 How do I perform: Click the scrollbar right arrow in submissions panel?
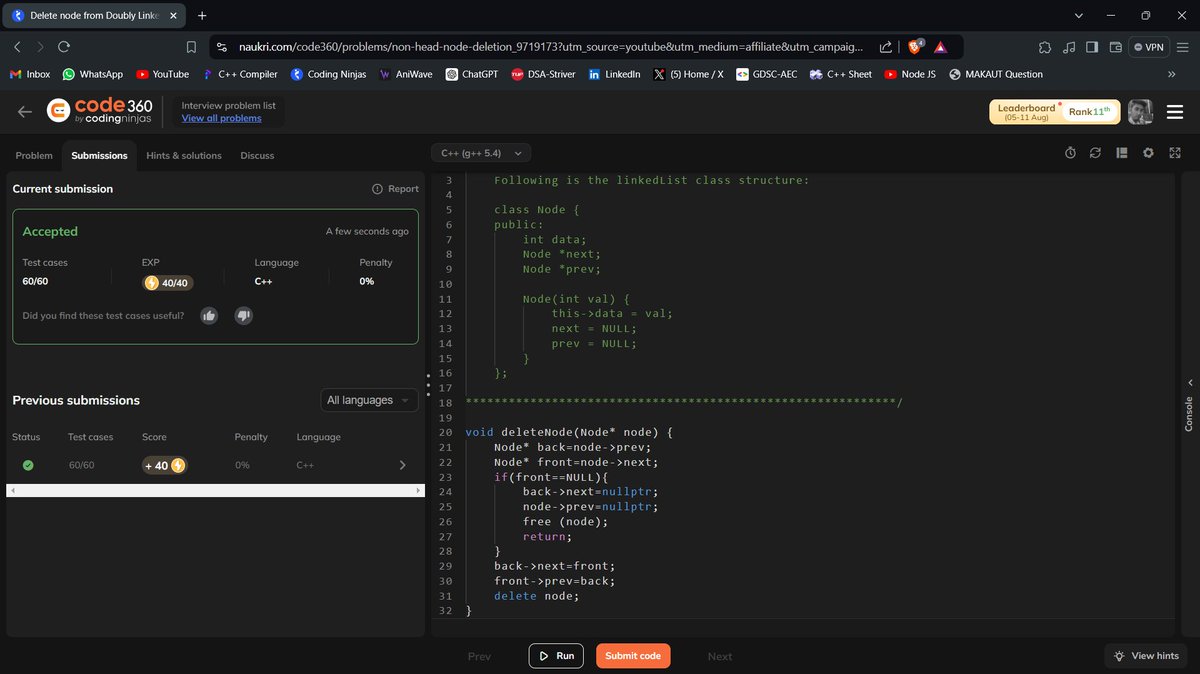point(419,491)
